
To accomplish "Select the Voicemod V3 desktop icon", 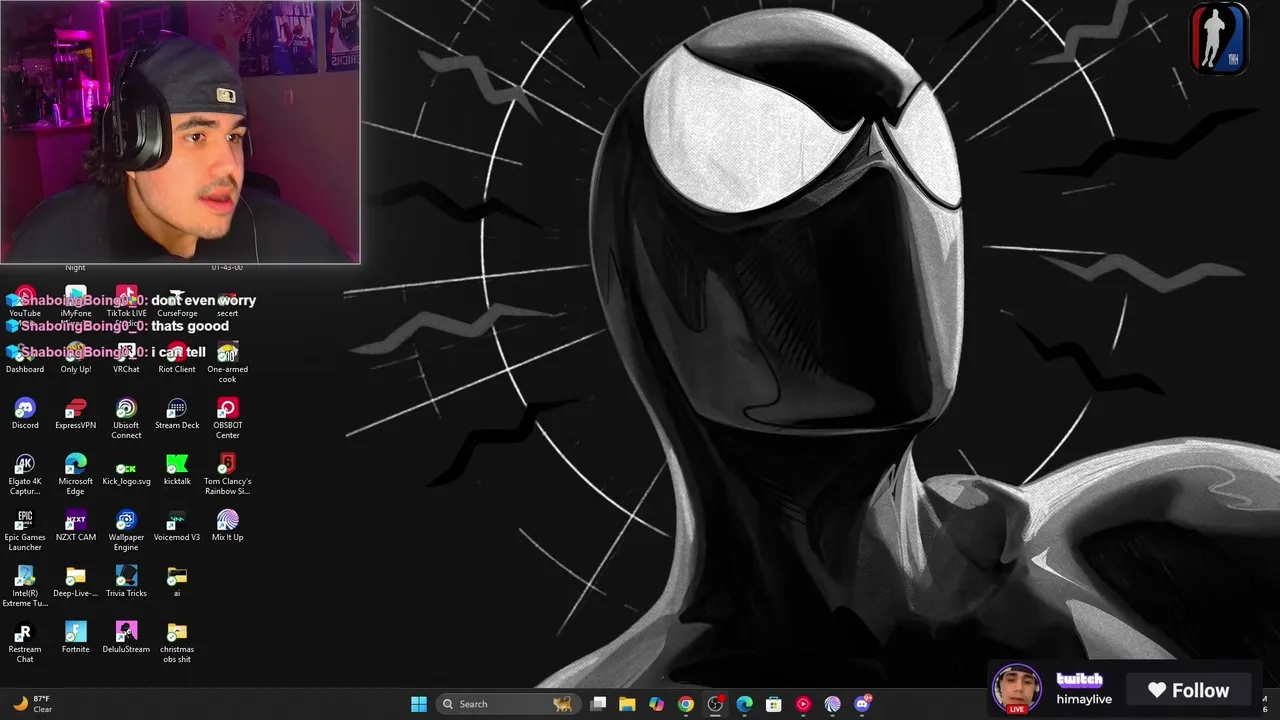I will pos(177,526).
